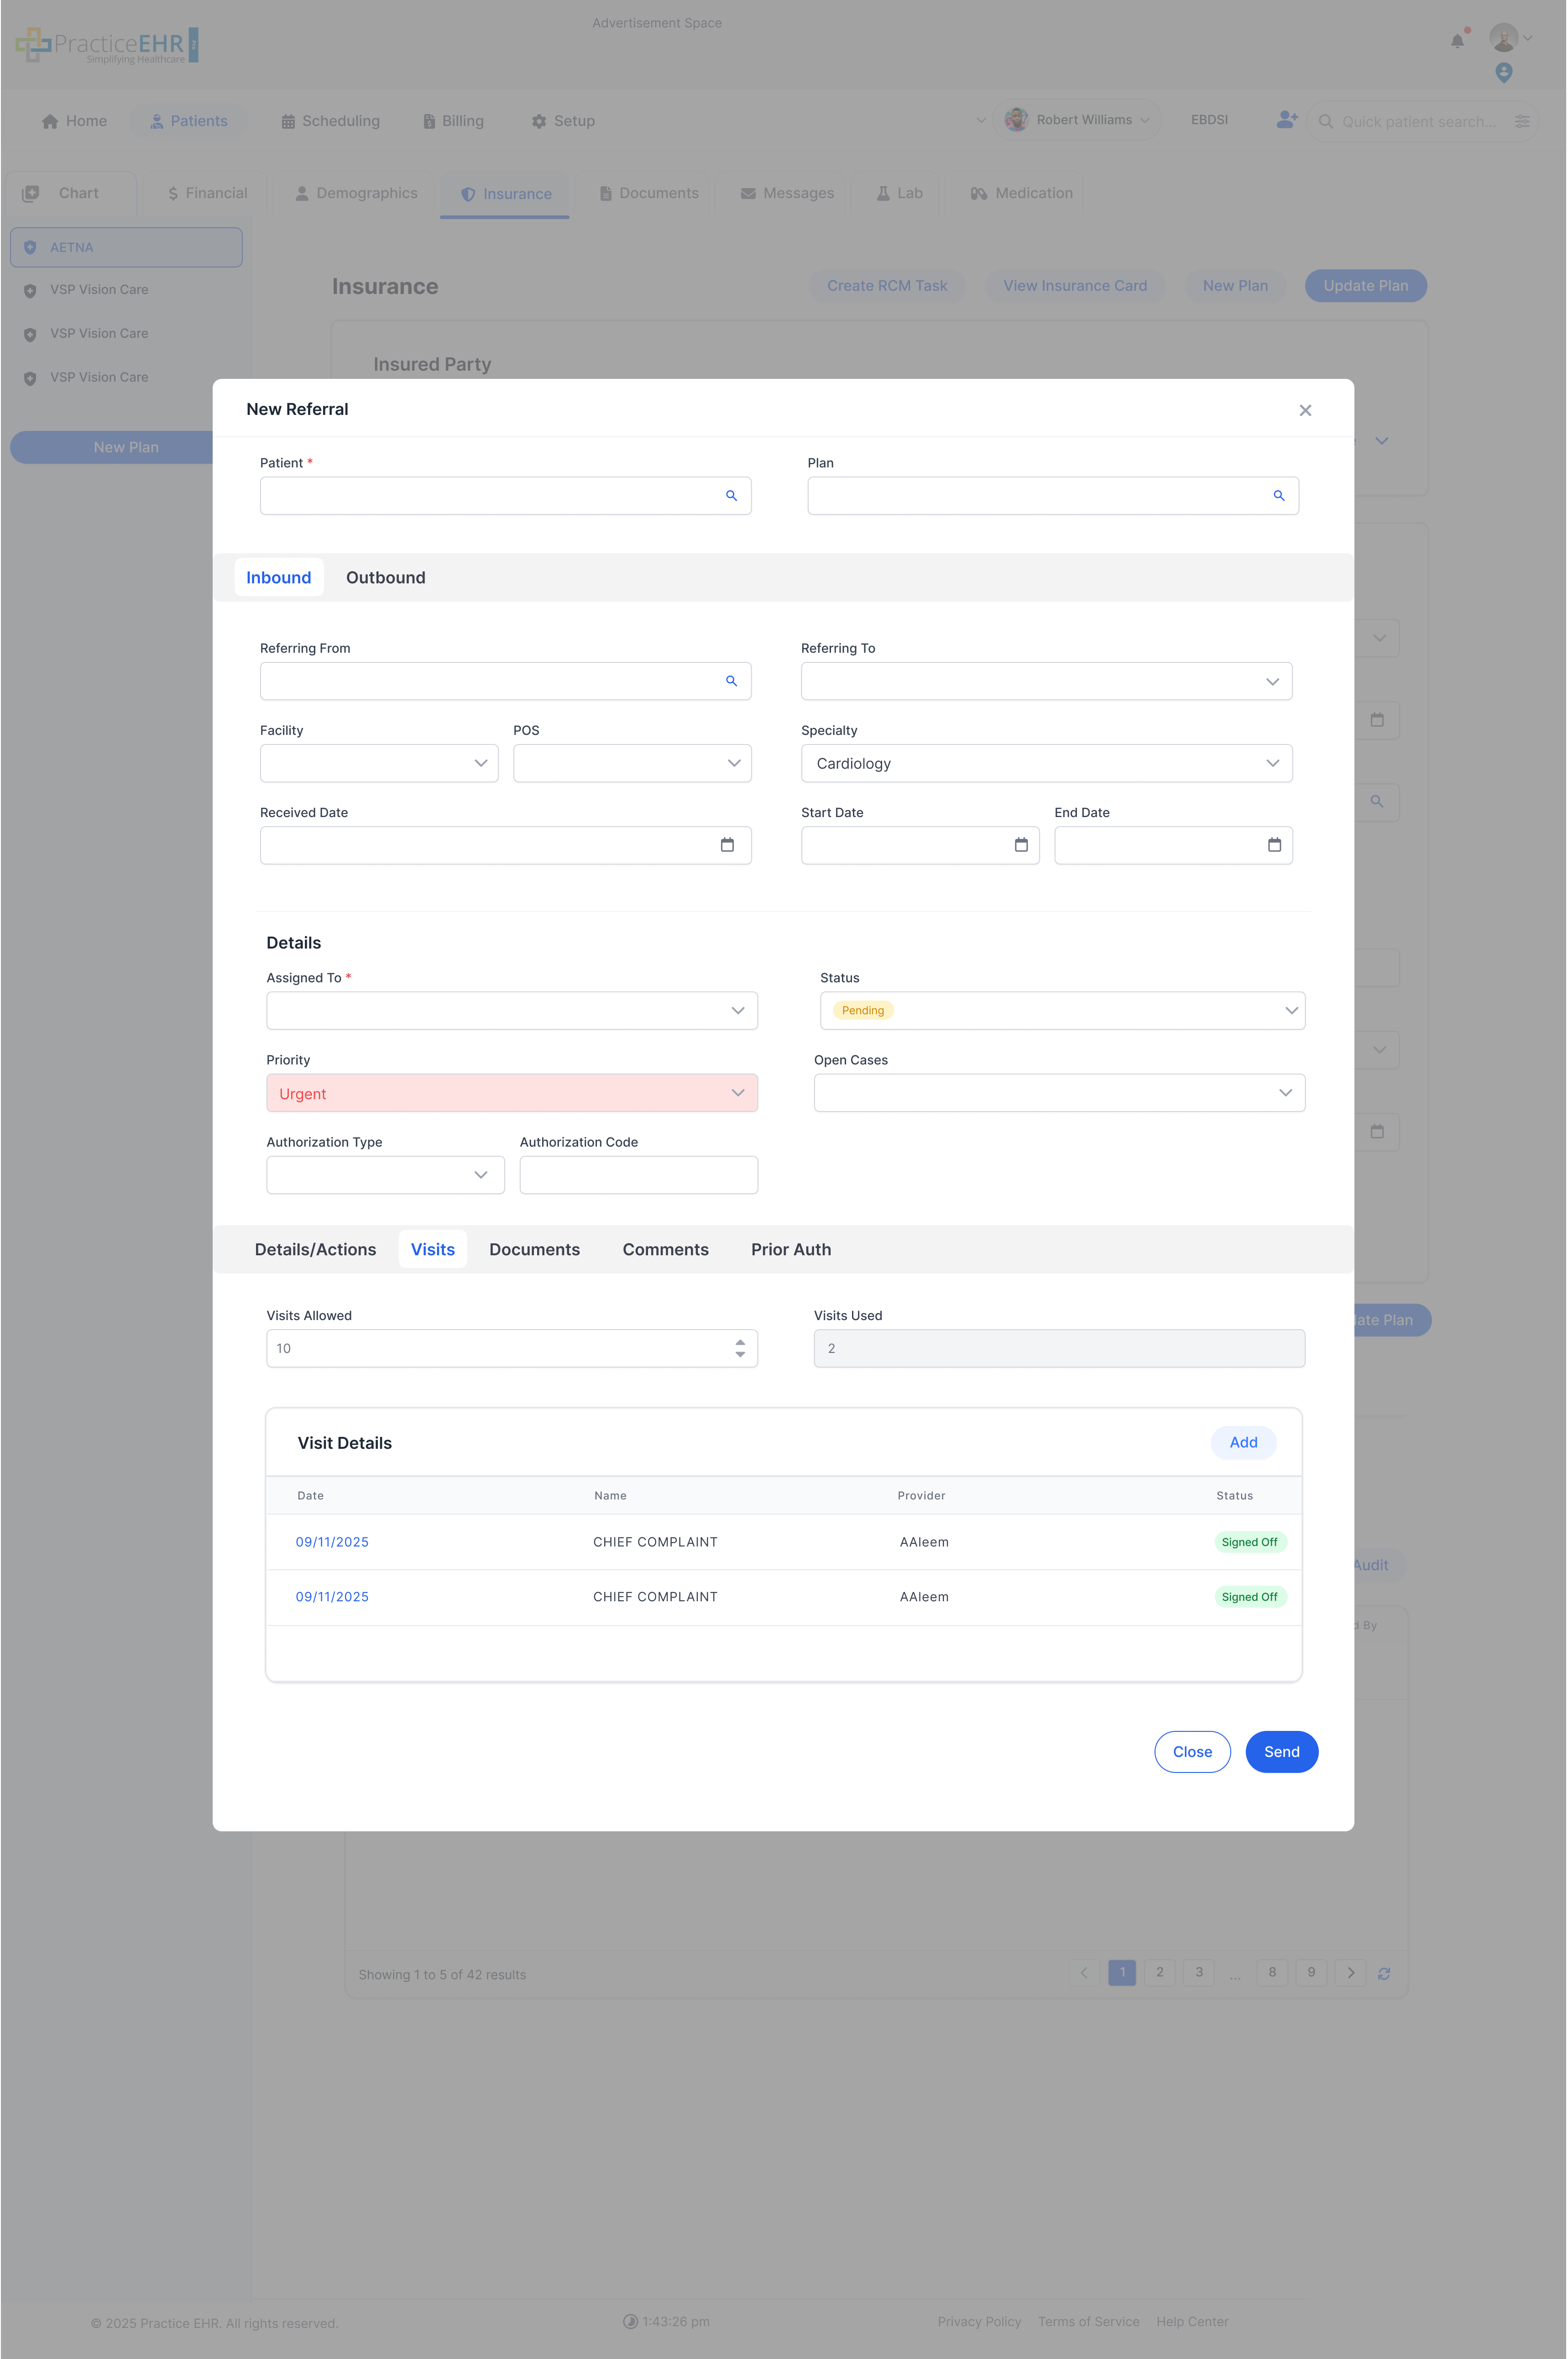Viewport: 1568px width, 2359px height.
Task: Switch the referral to Outbound
Action: (386, 577)
